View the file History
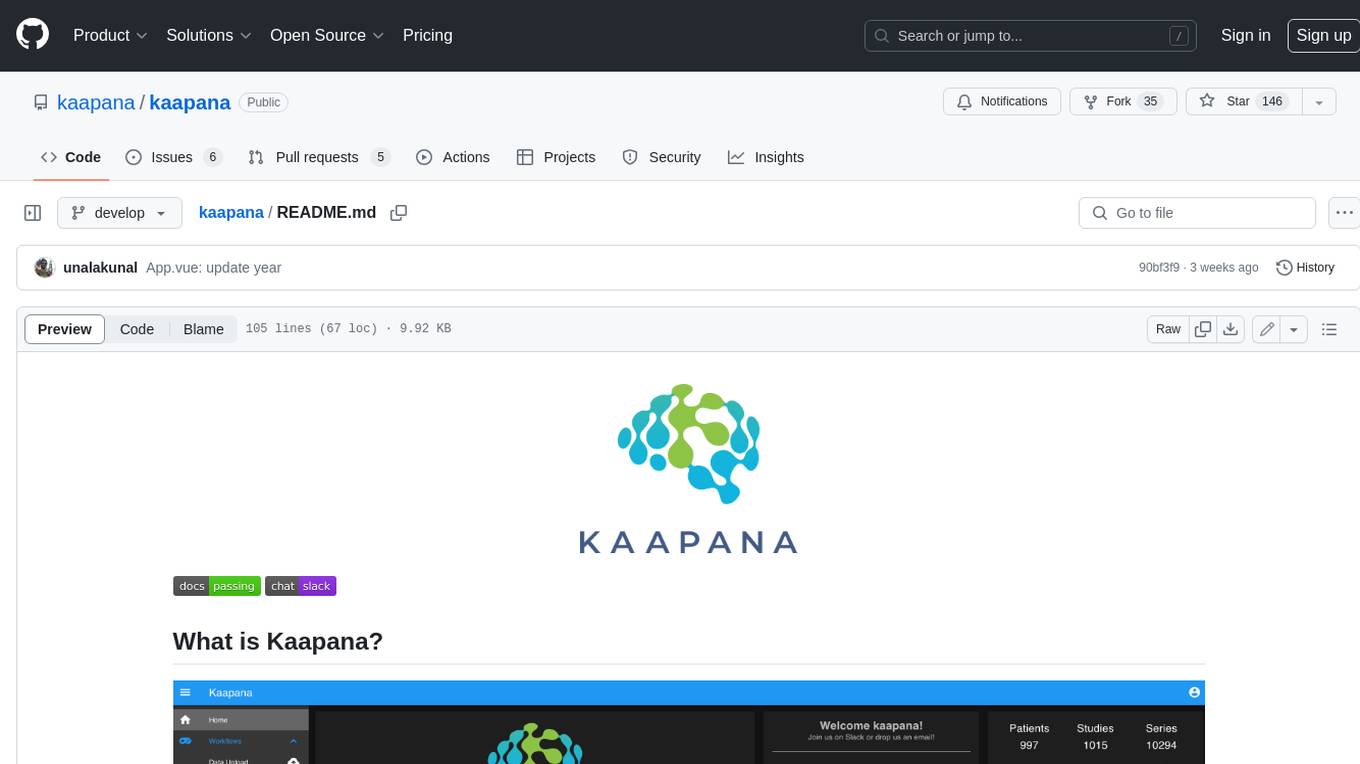 coord(1305,268)
